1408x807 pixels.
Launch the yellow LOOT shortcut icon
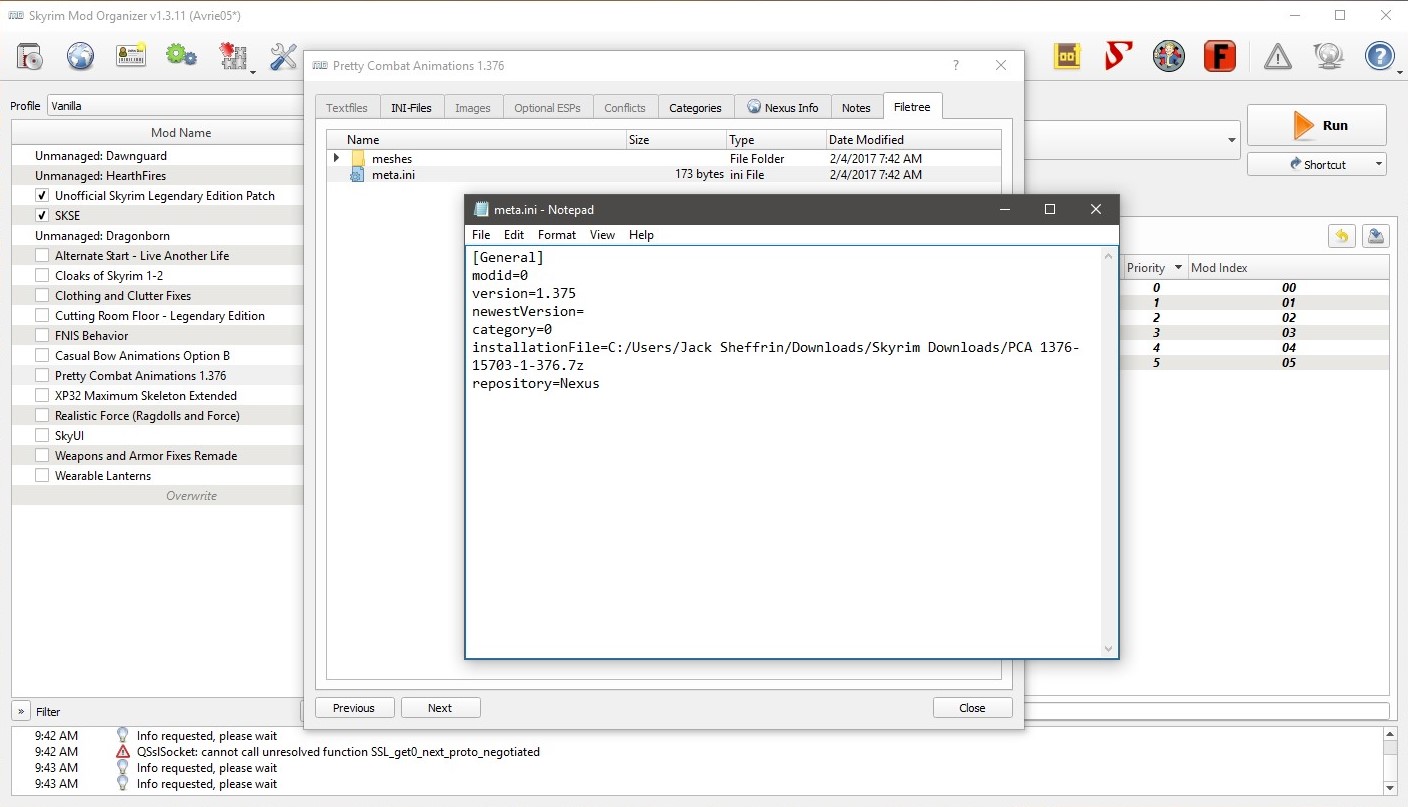1067,57
